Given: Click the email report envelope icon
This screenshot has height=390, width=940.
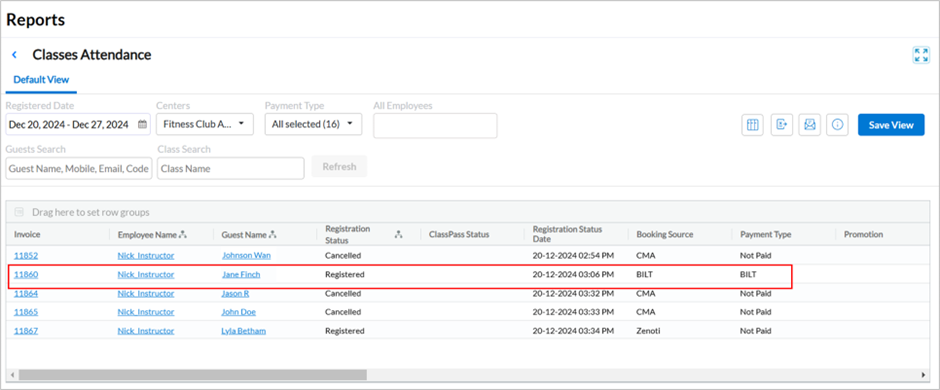Looking at the screenshot, I should click(810, 125).
